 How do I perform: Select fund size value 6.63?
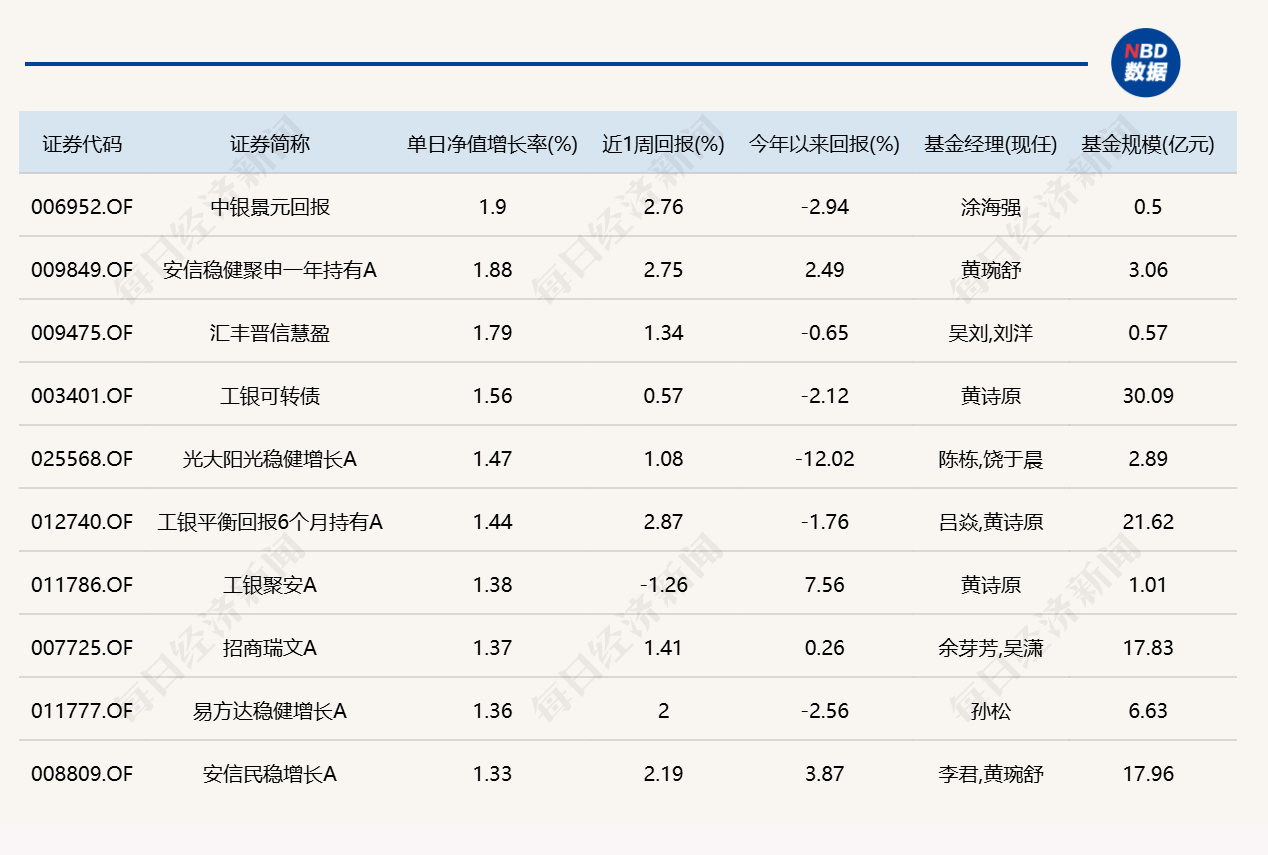pyautogui.click(x=1148, y=711)
